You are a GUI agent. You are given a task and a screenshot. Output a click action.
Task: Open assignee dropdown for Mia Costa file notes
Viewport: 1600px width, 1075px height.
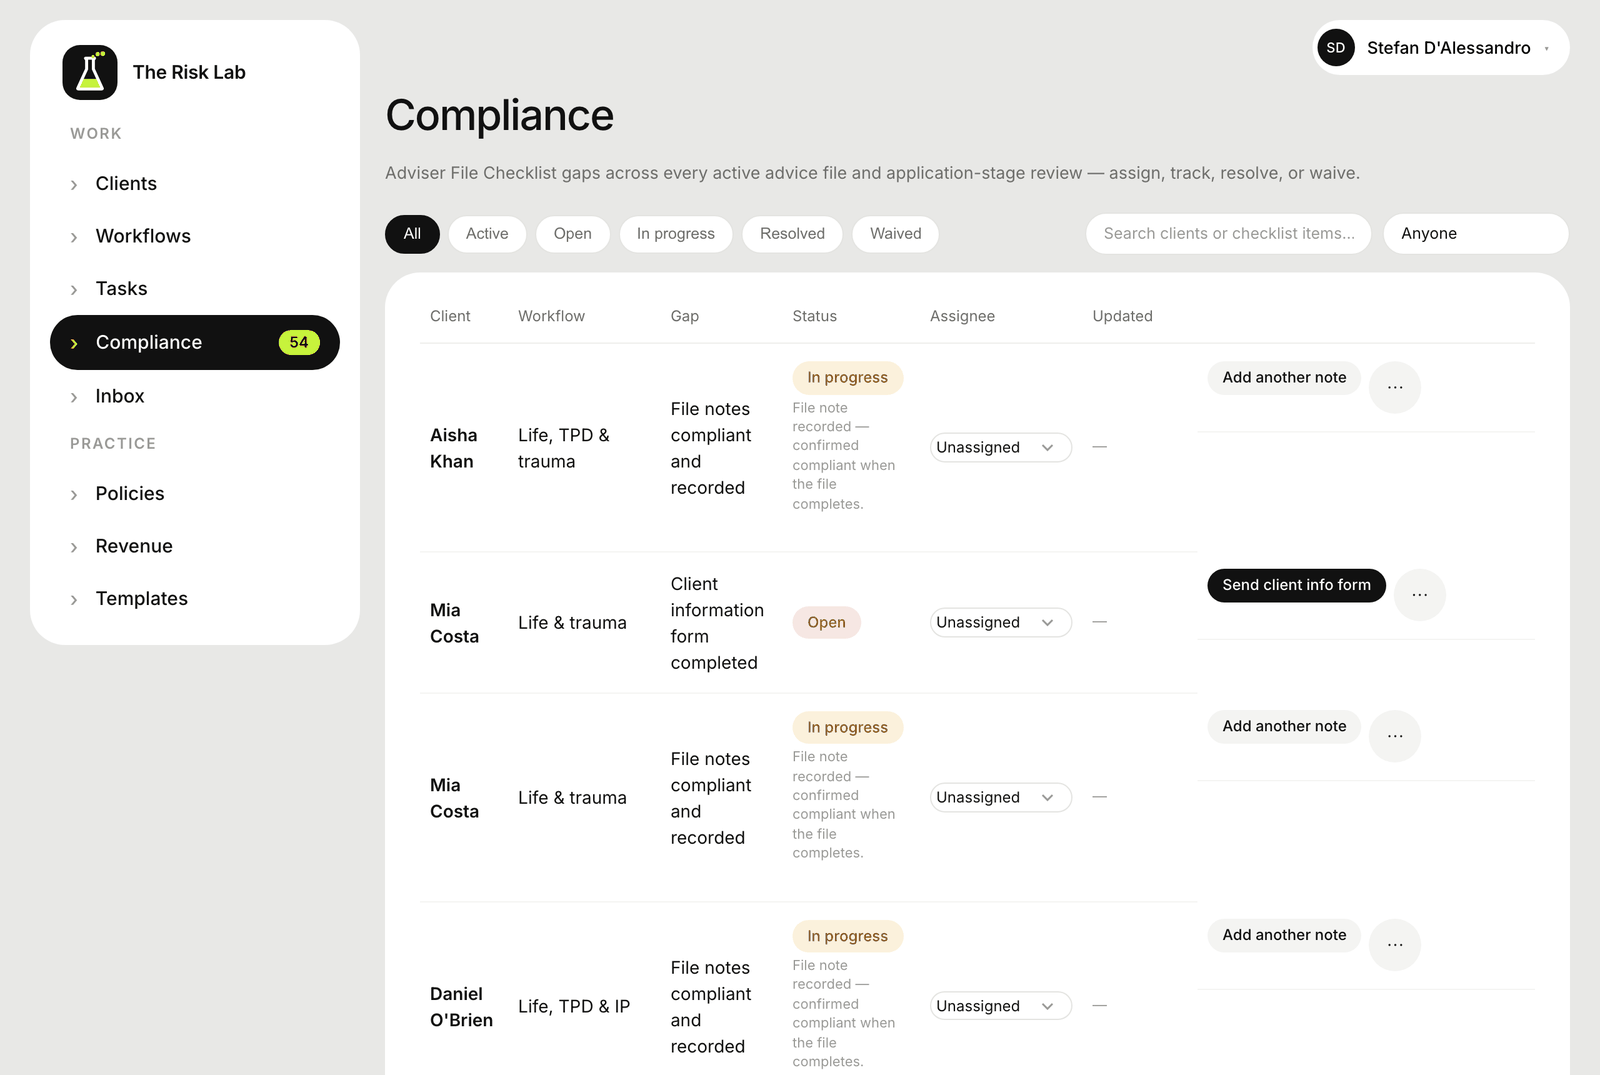[1000, 797]
